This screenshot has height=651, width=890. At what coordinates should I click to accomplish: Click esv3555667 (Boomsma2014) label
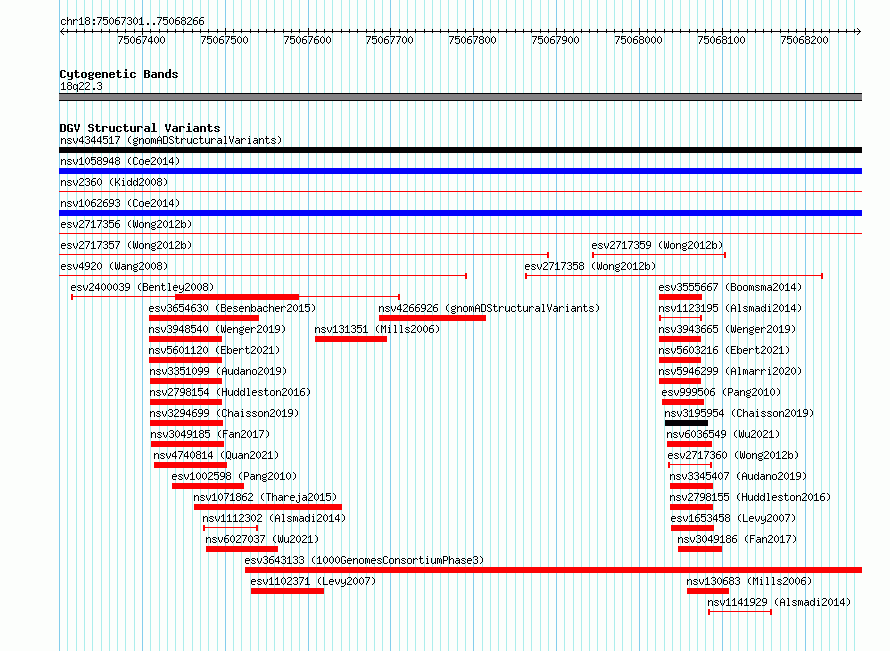(730, 287)
